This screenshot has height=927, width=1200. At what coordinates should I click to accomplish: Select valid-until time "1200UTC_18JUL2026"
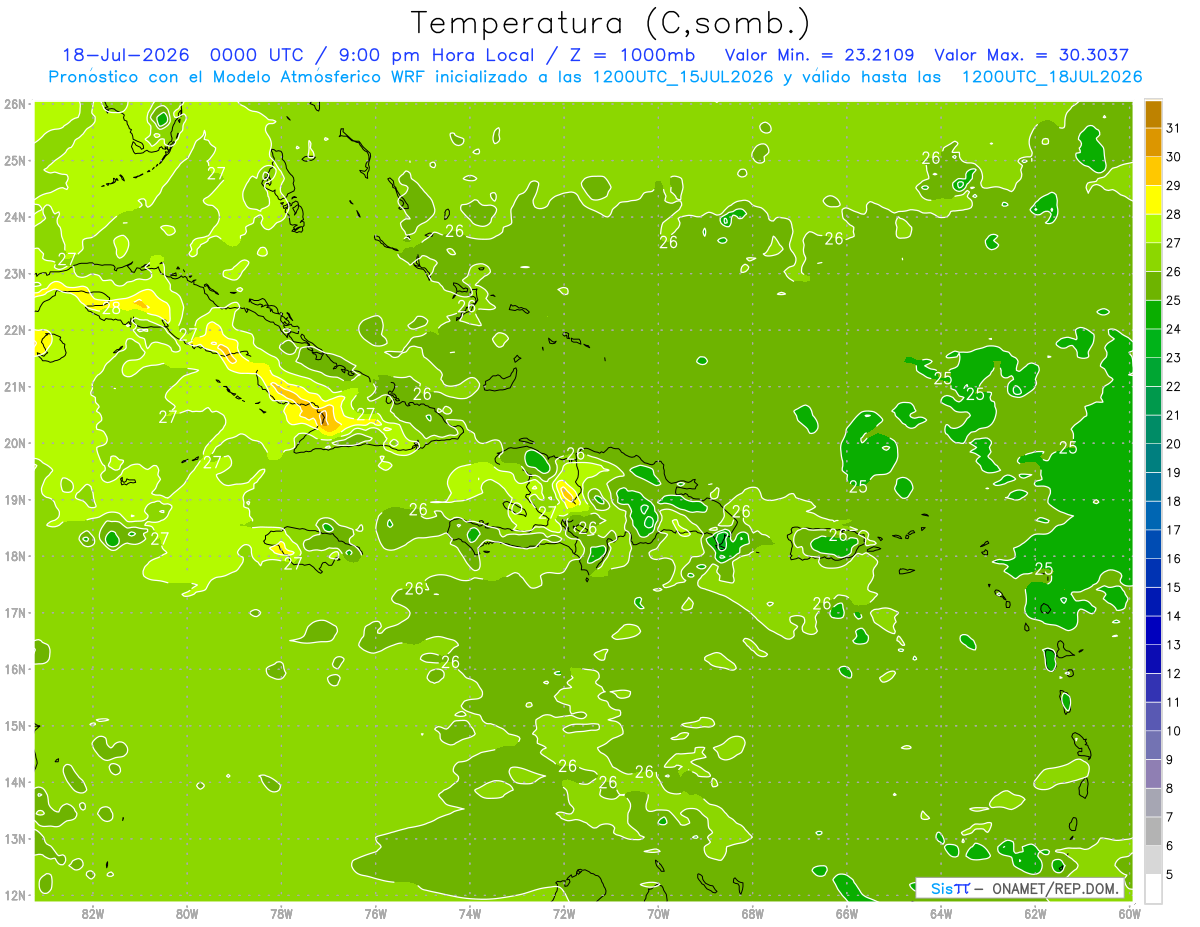tap(1052, 77)
